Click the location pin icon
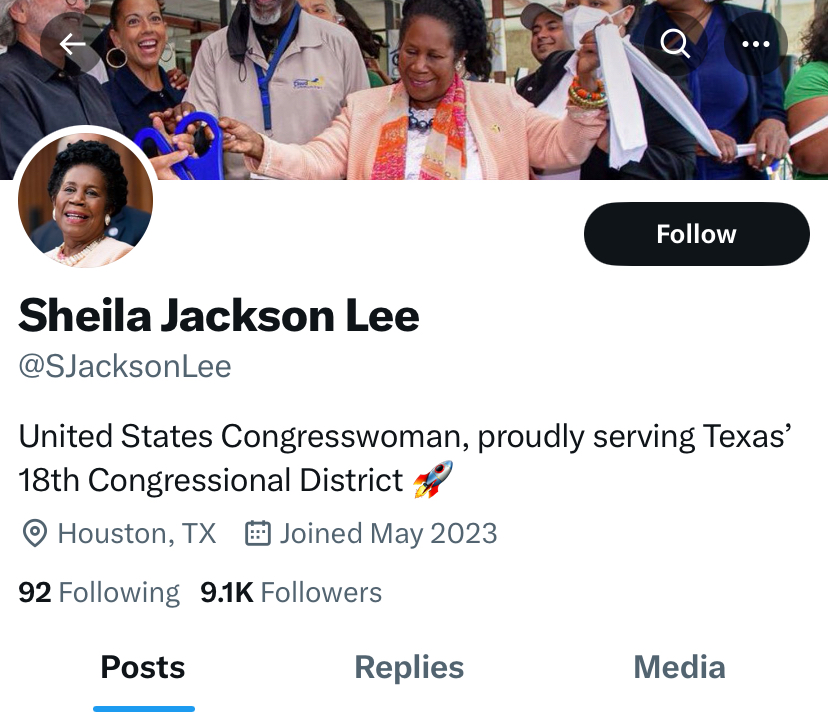 coord(35,533)
